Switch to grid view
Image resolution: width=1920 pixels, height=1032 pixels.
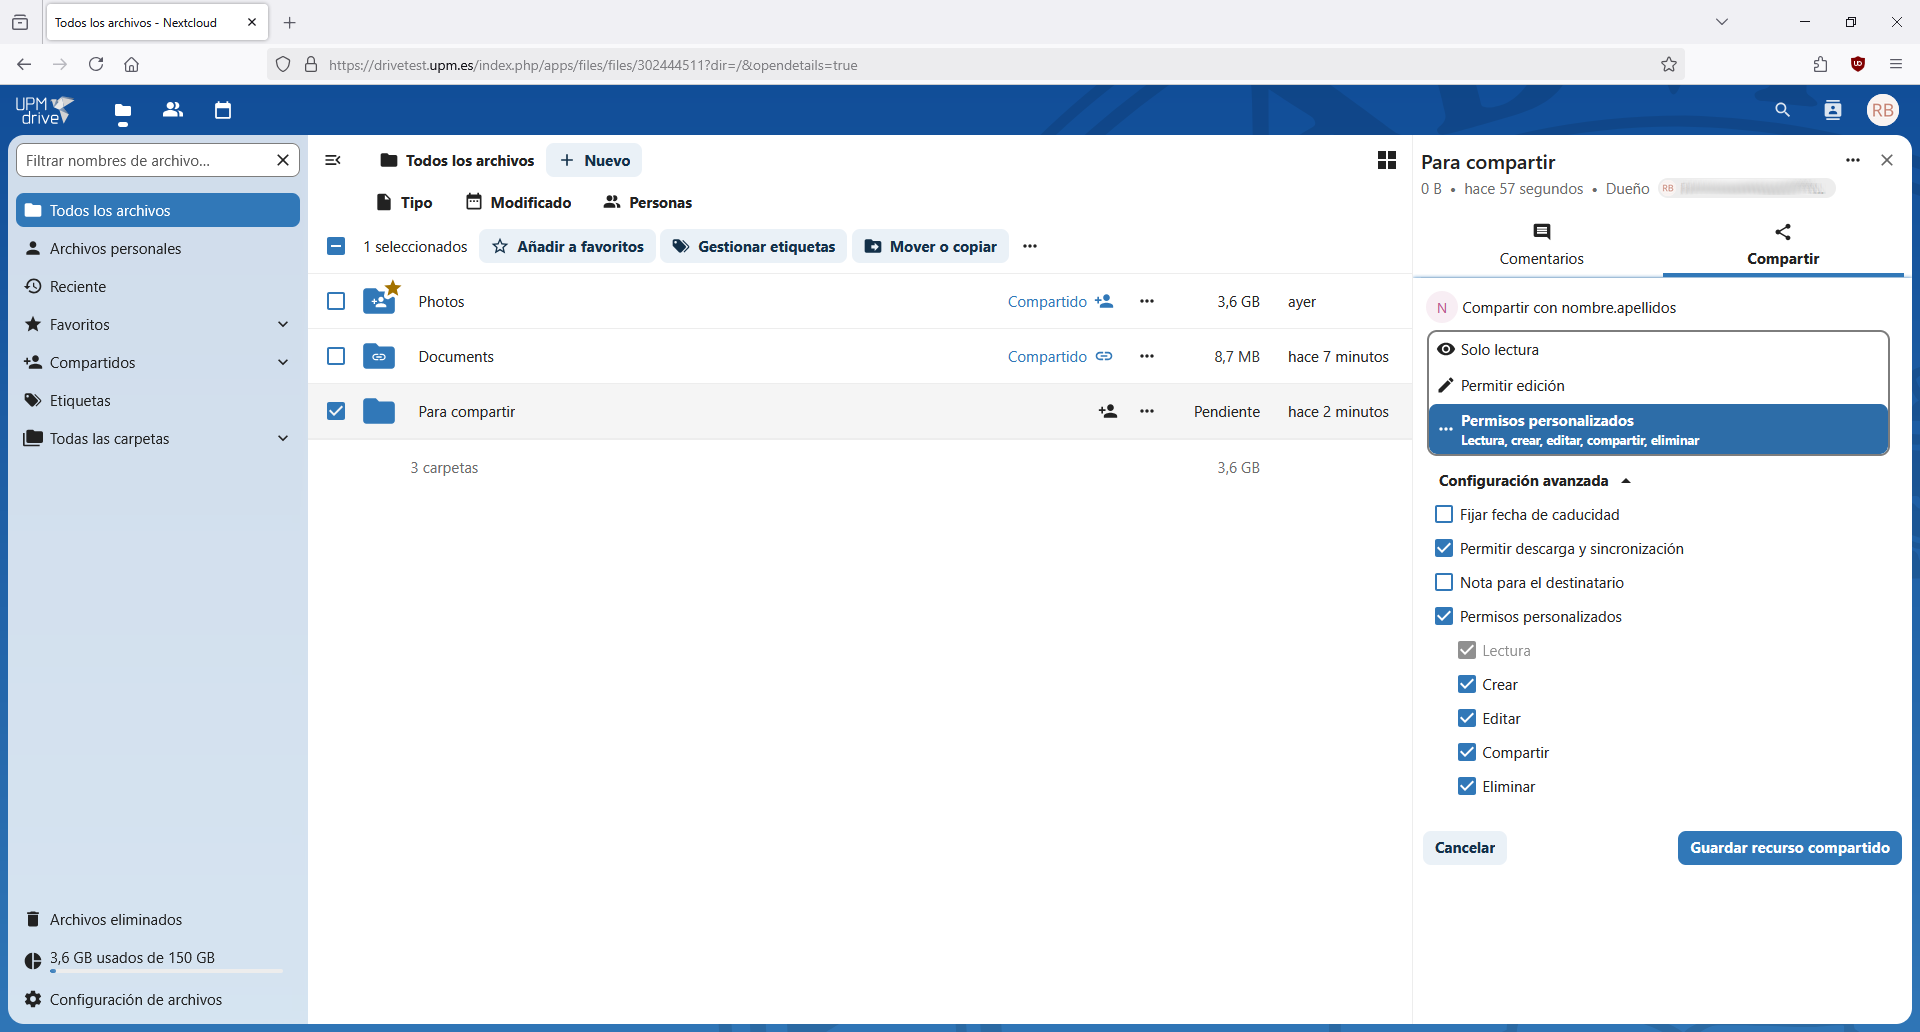1387,160
